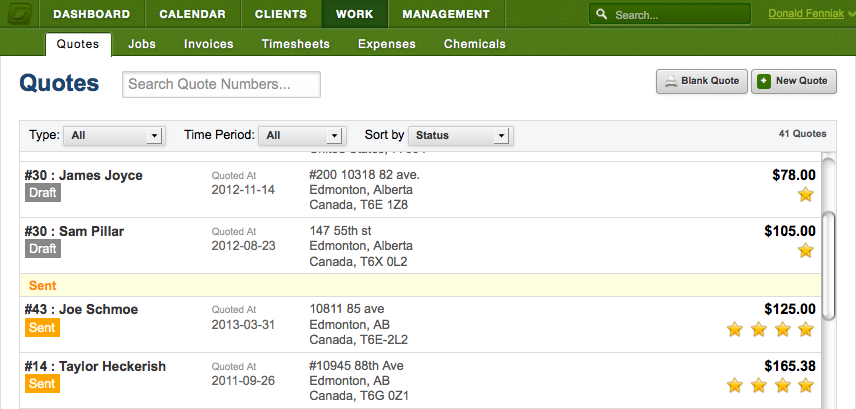Click the last star of Taylor Heckerish's rating
The height and width of the screenshot is (409, 856).
(806, 385)
